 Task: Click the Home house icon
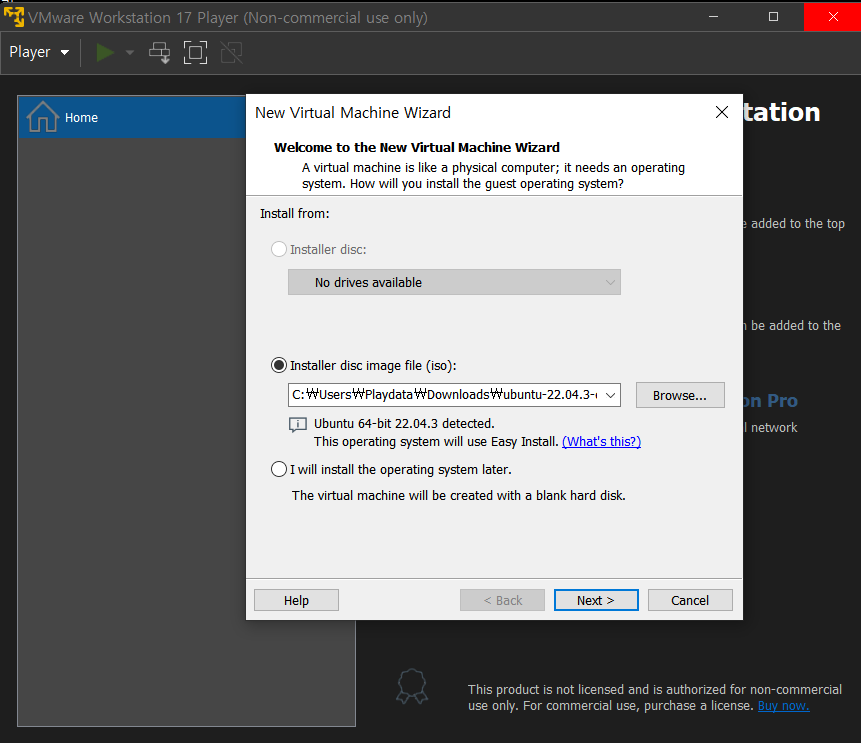tap(43, 116)
